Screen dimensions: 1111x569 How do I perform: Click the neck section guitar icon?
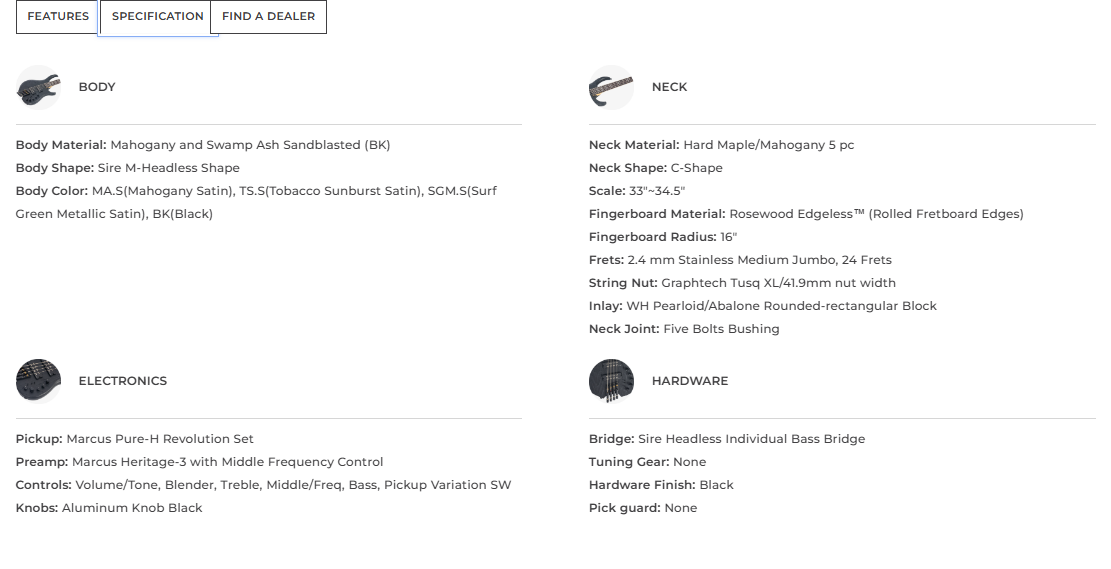[611, 87]
